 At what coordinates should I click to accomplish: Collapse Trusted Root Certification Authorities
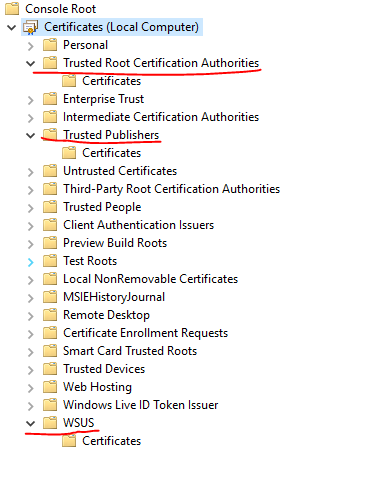tap(31, 63)
